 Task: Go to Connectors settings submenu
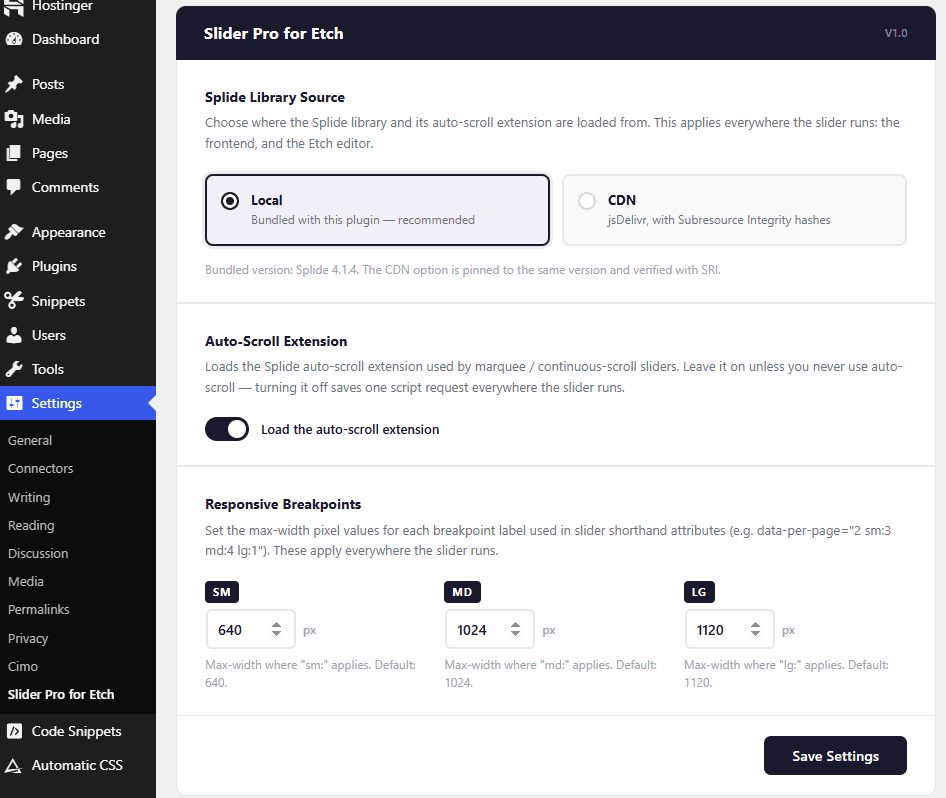(x=40, y=469)
